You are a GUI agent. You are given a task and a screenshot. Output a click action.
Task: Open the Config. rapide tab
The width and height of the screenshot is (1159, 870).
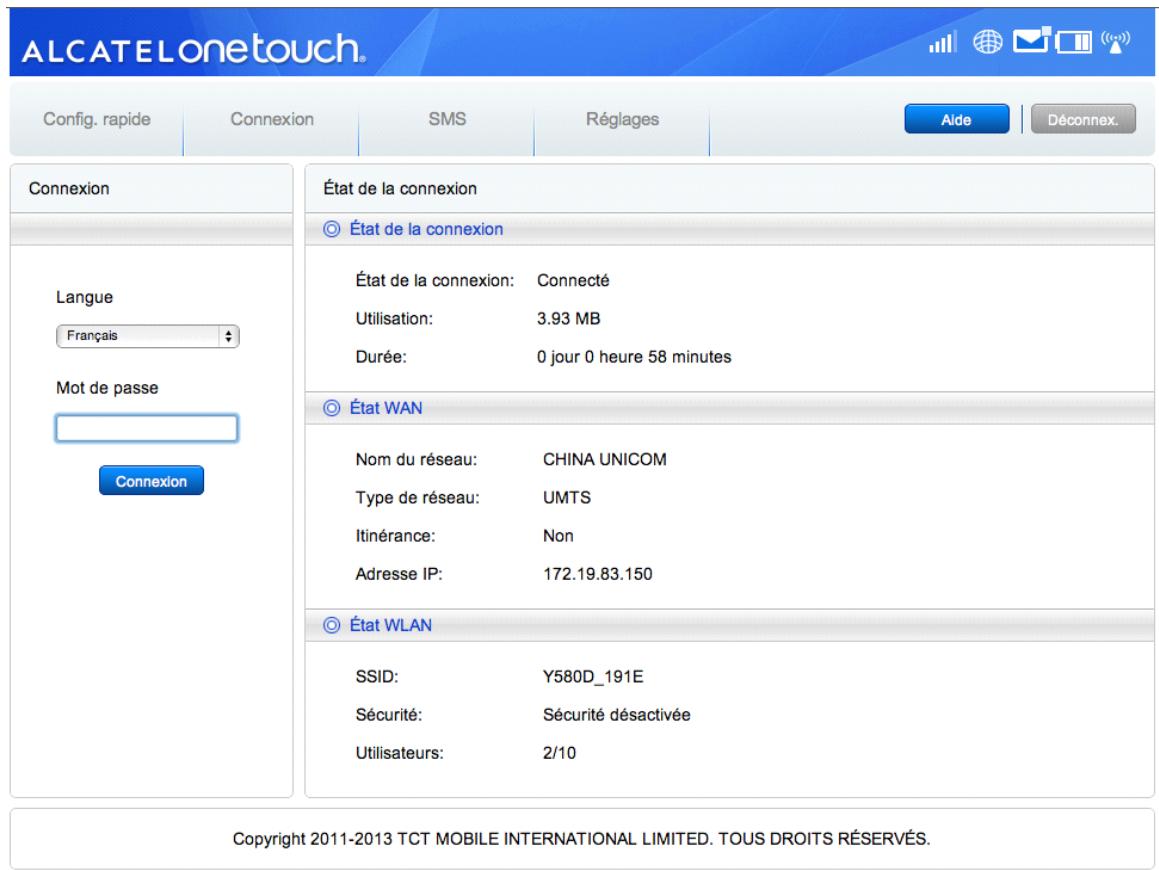(x=97, y=119)
